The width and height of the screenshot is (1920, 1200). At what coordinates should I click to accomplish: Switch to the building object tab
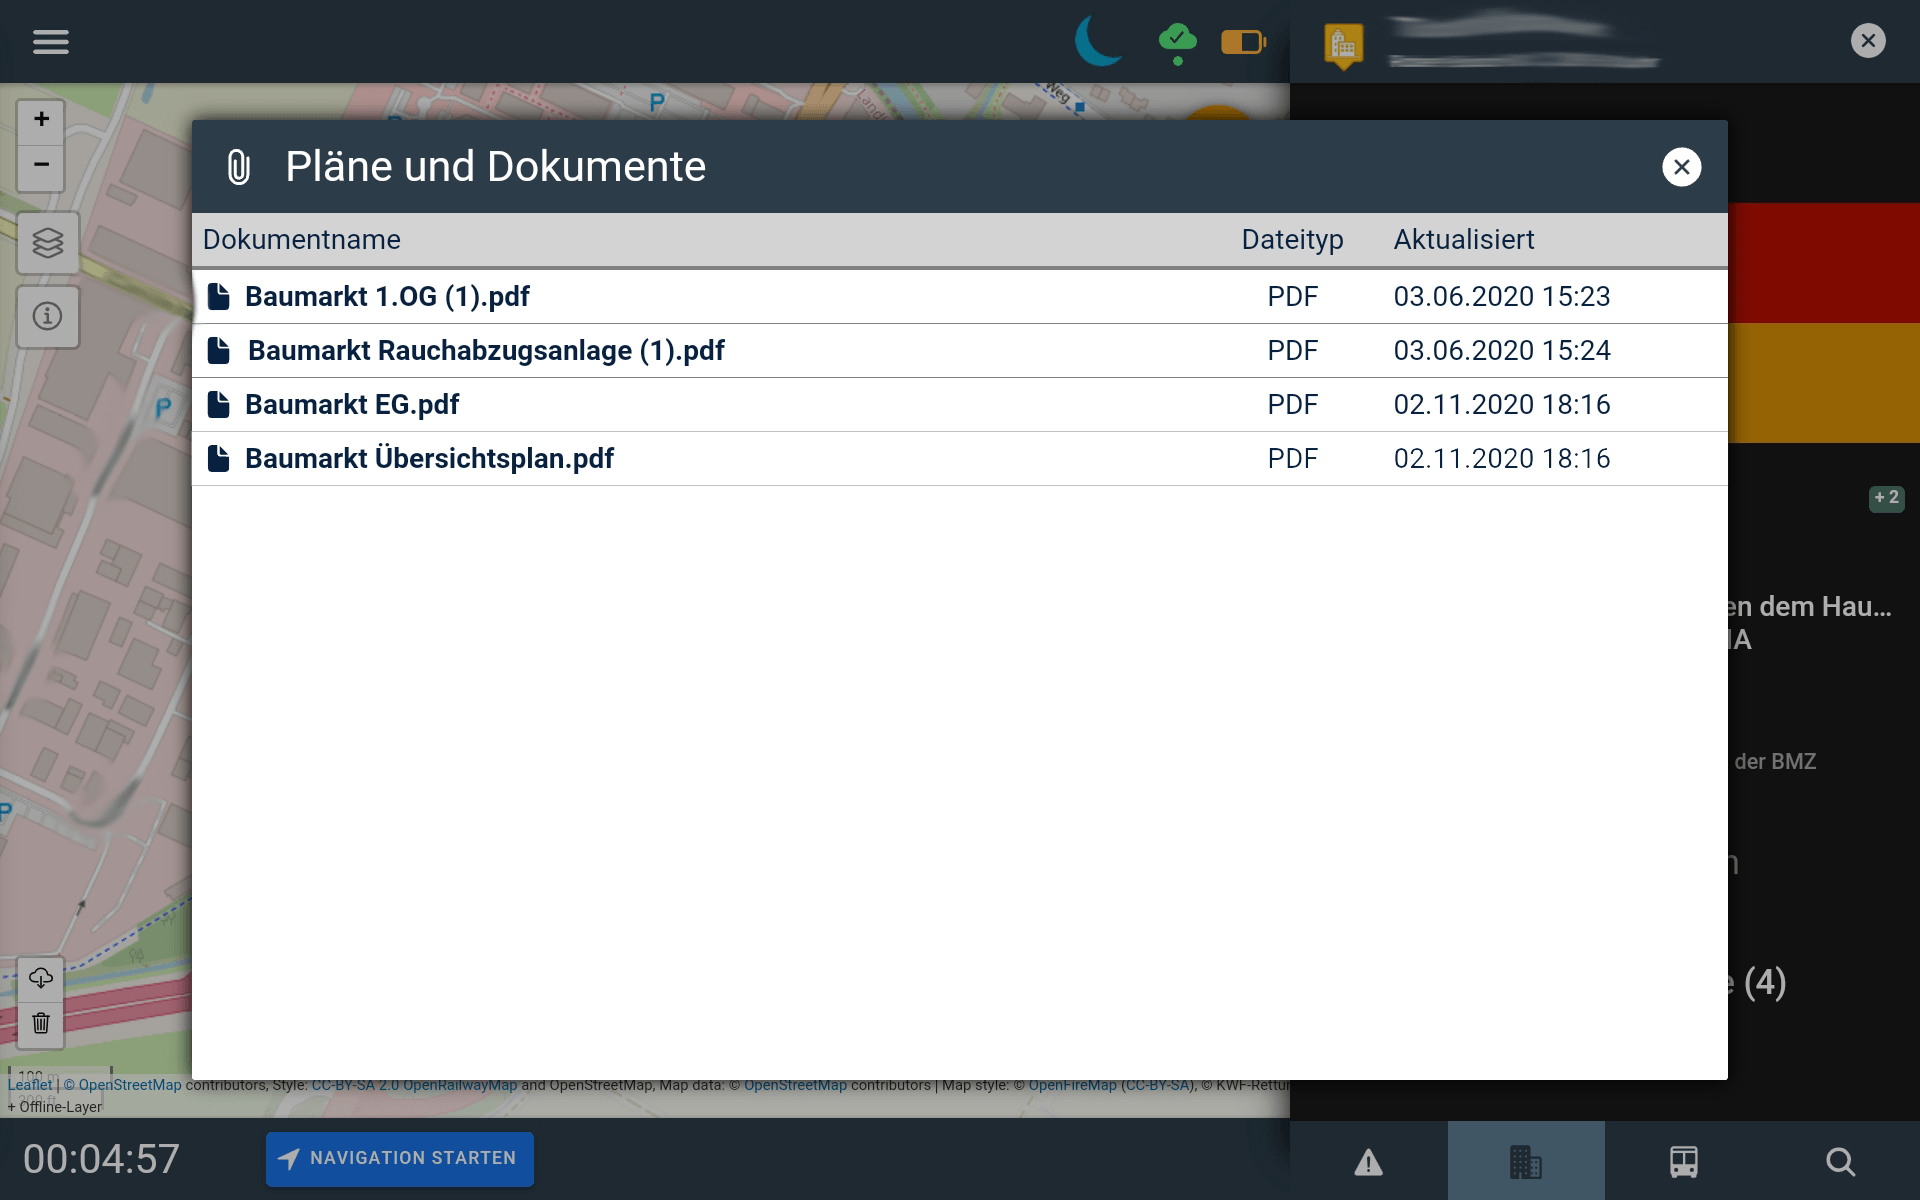click(1525, 1162)
